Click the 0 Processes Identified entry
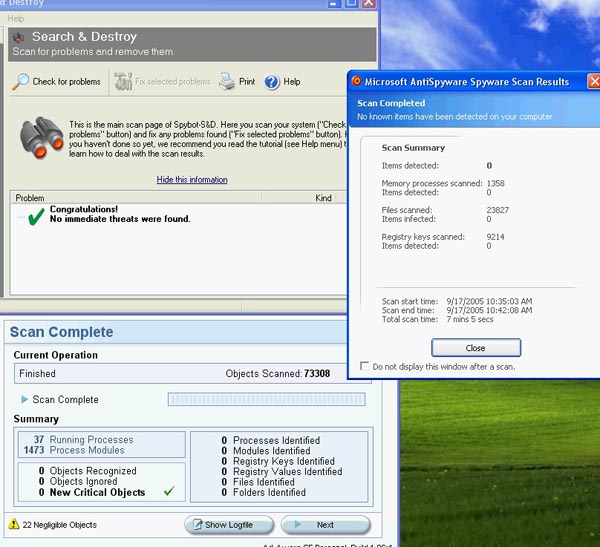 (x=271, y=440)
